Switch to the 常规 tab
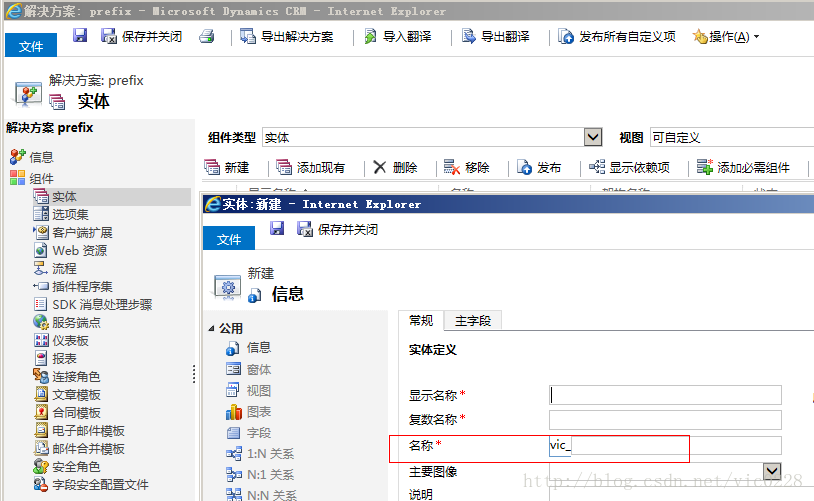Viewport: 814px width, 501px height. point(421,320)
